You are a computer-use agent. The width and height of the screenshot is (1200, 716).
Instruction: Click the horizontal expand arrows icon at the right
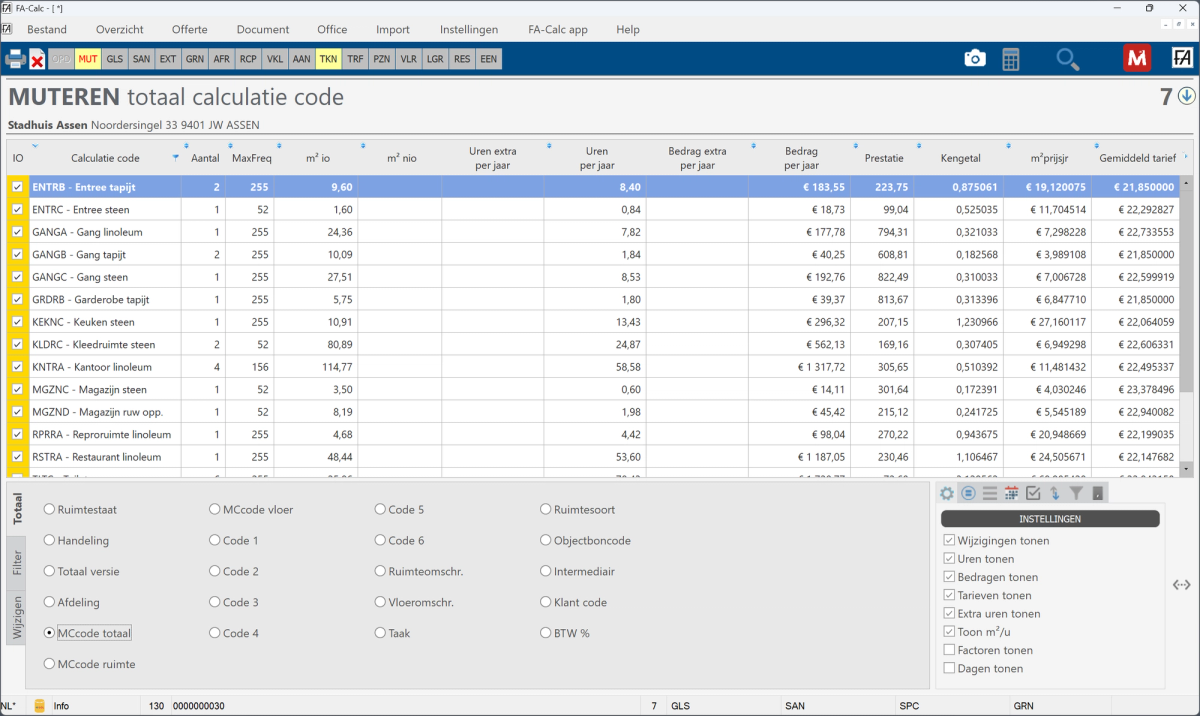[x=1182, y=585]
